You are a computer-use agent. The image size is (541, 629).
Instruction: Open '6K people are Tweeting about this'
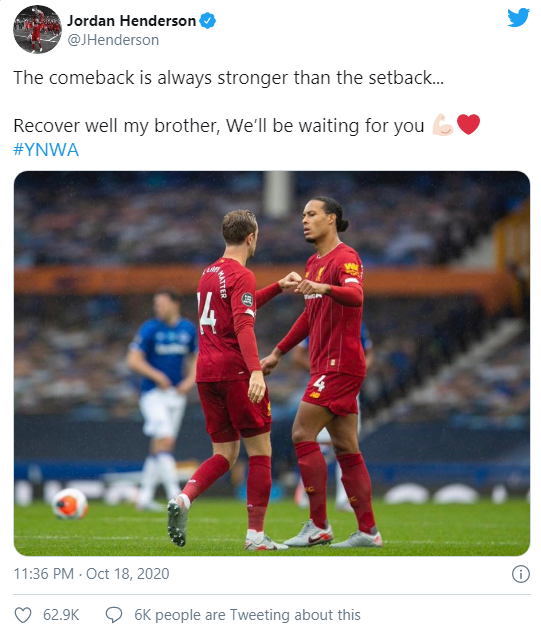[x=247, y=615]
